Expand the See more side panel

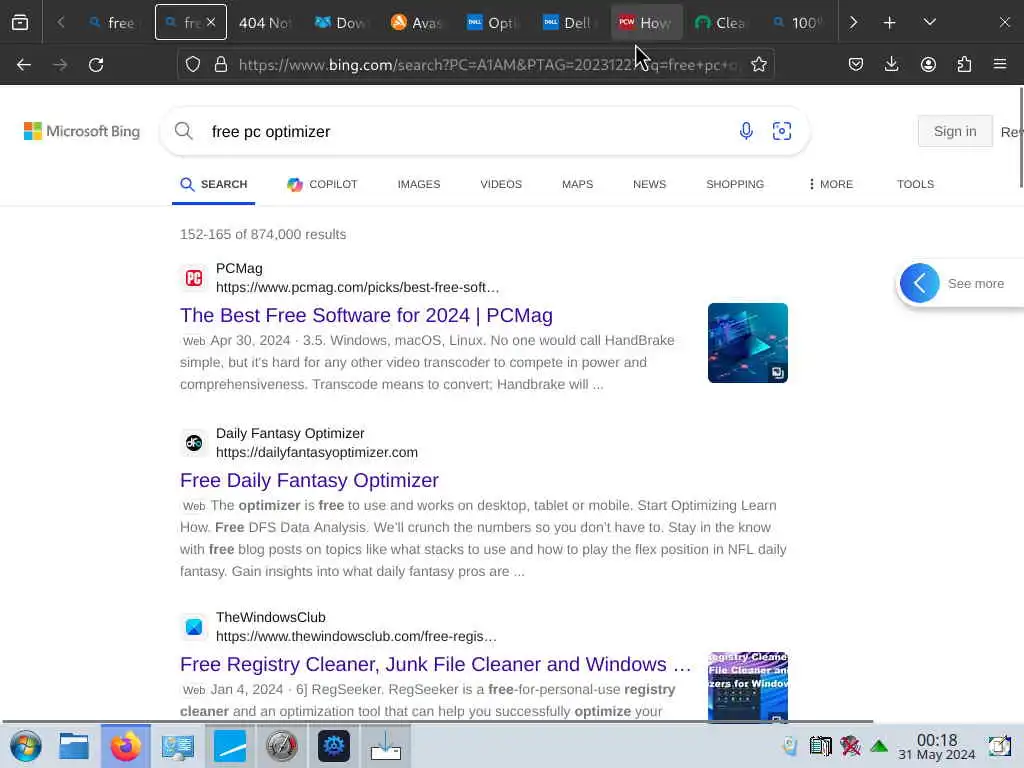click(x=960, y=283)
